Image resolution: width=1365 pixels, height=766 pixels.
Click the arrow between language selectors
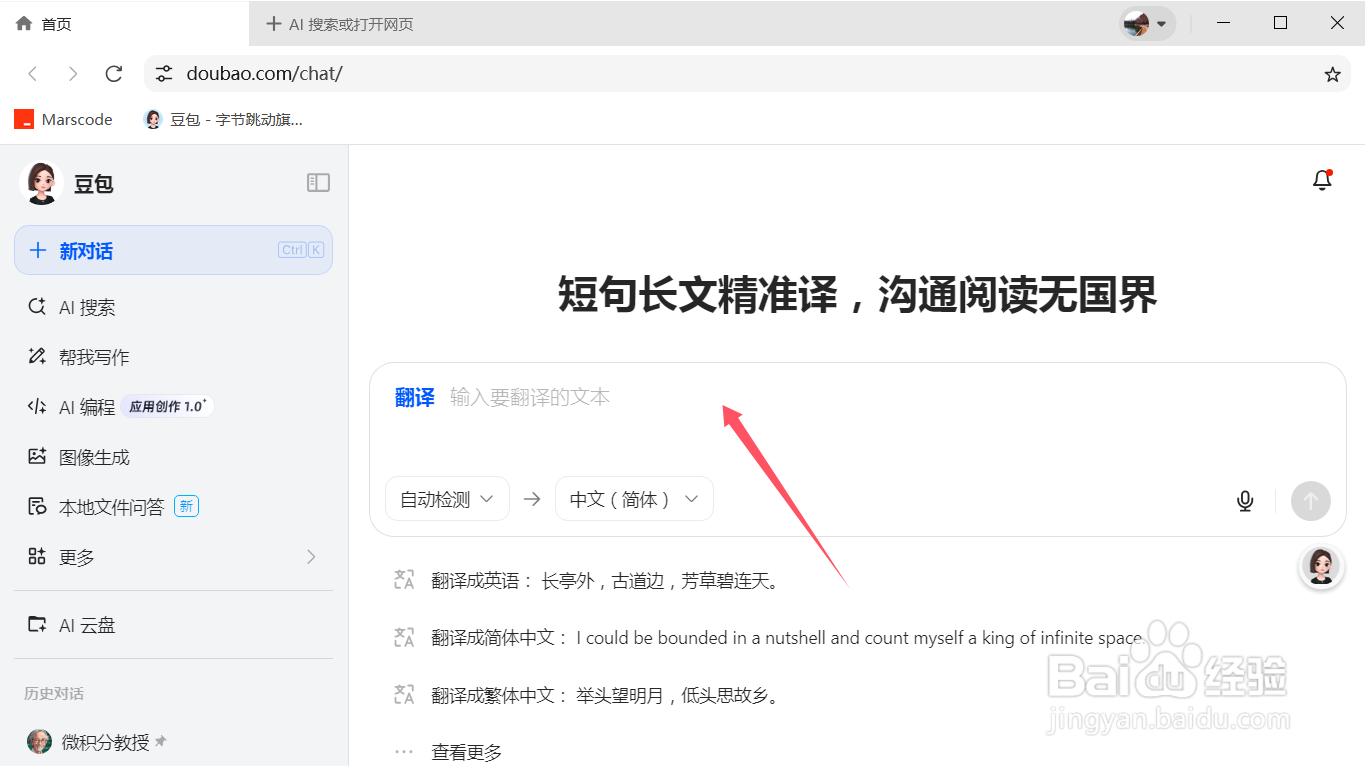tap(532, 499)
